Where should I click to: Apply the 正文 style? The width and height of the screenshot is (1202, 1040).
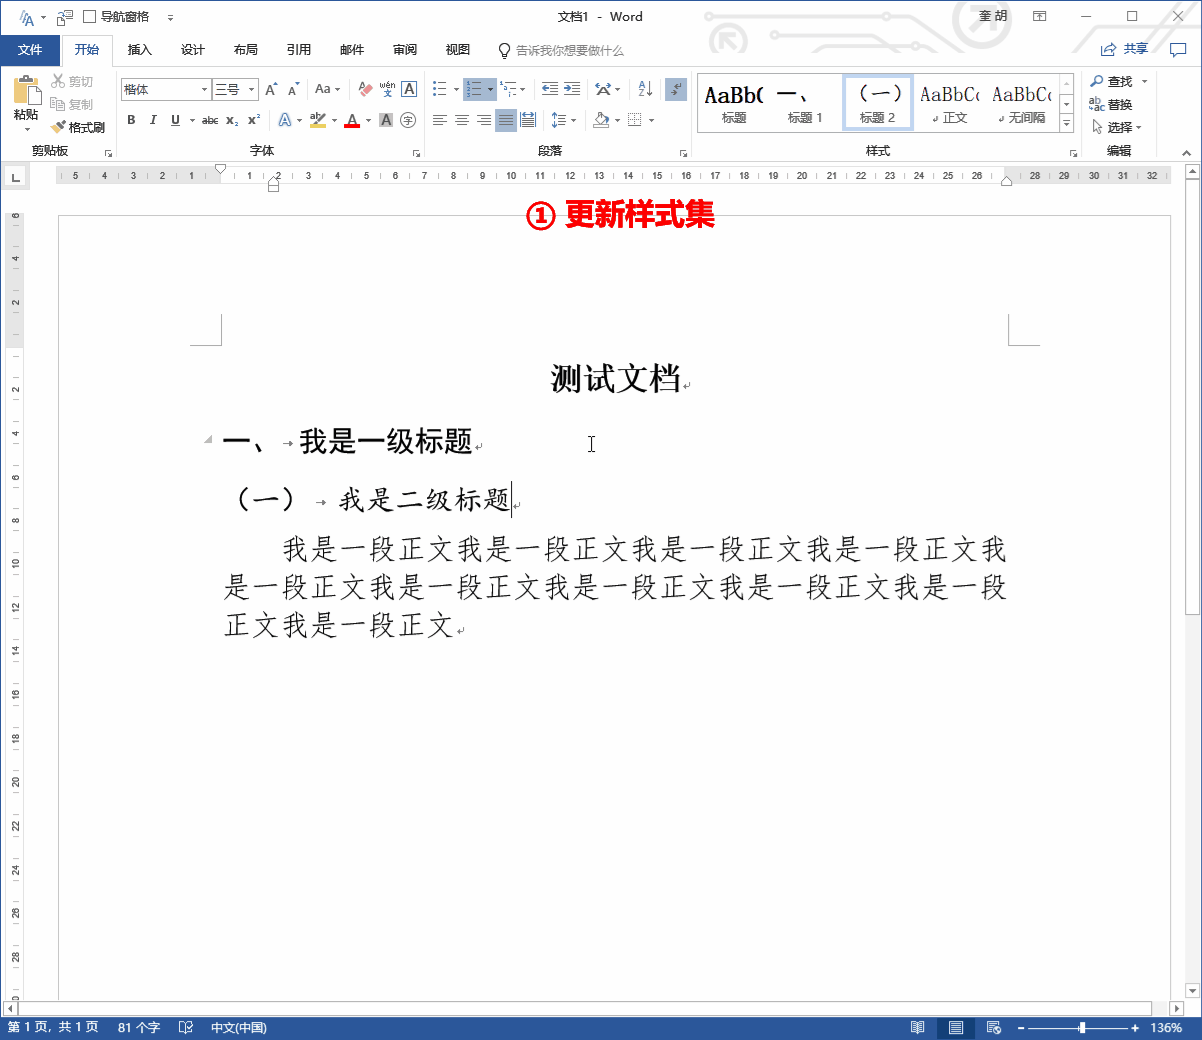tap(950, 103)
